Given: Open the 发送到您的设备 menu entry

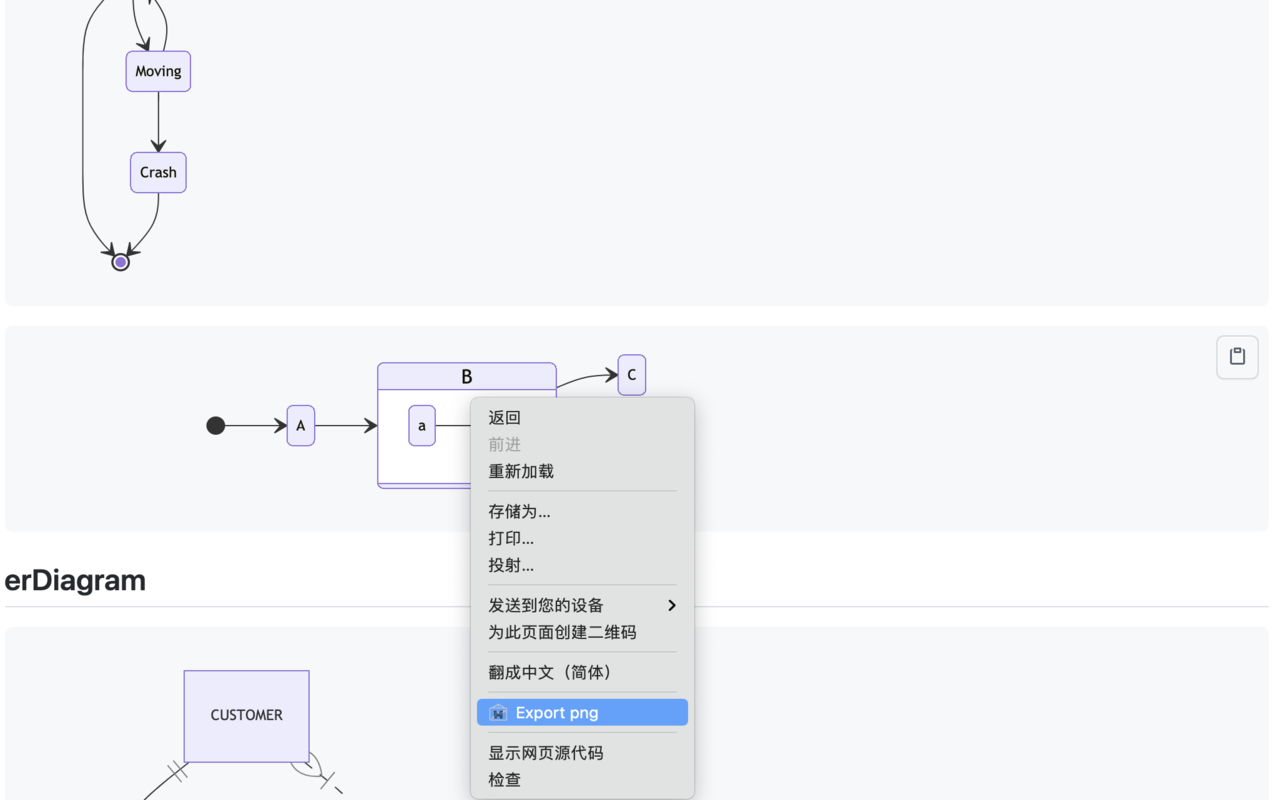Looking at the screenshot, I should click(582, 606).
